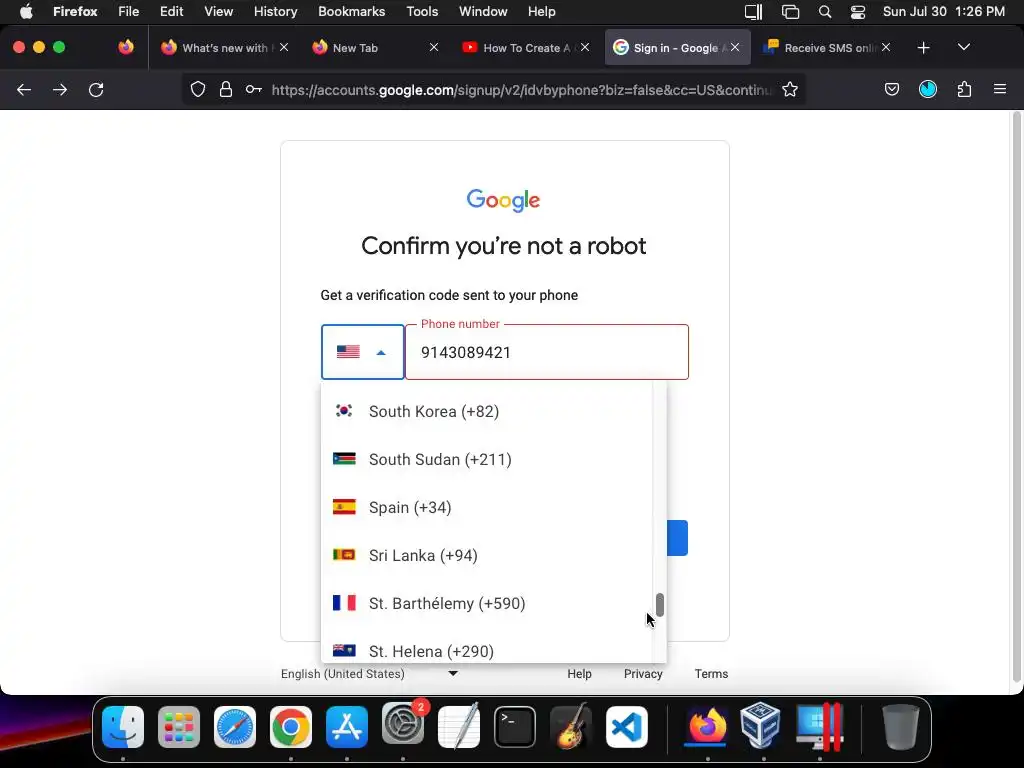Open the Window menu
1024x768 pixels.
(483, 12)
